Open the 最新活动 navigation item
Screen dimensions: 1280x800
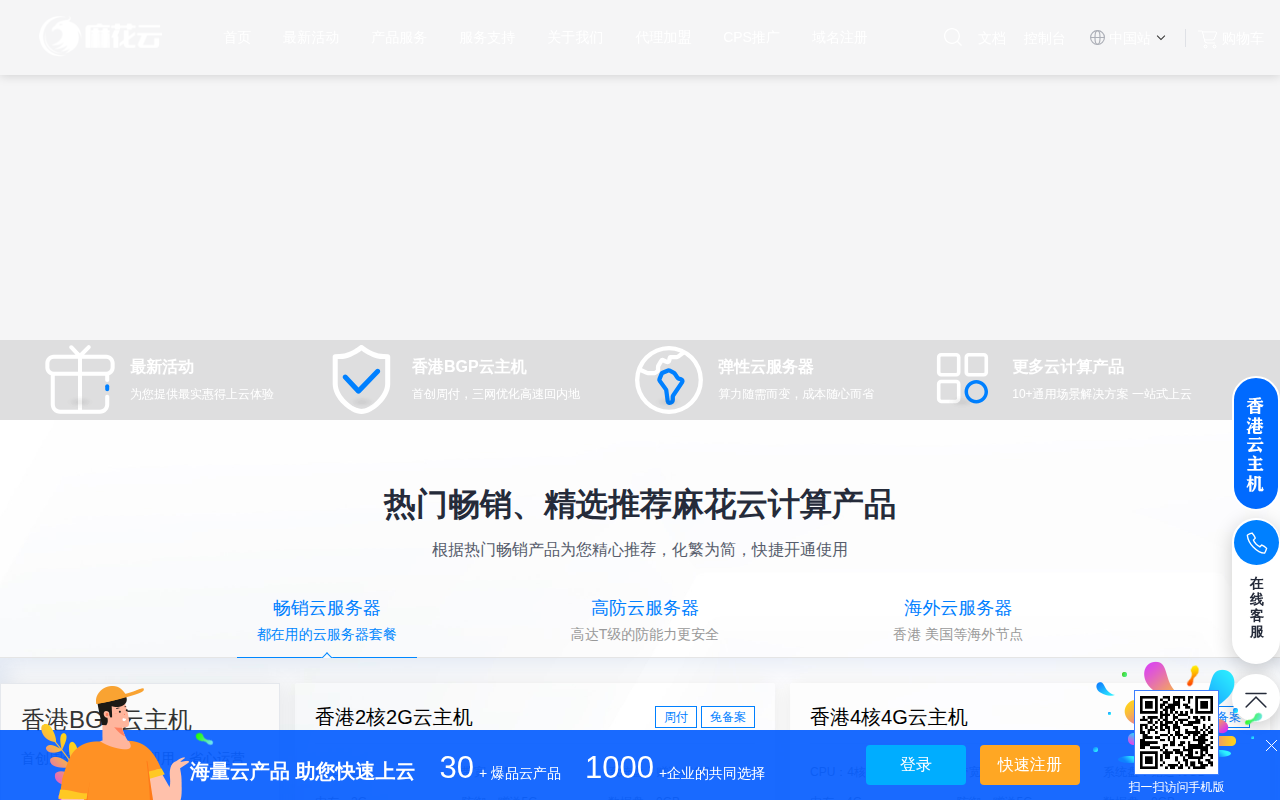(311, 38)
